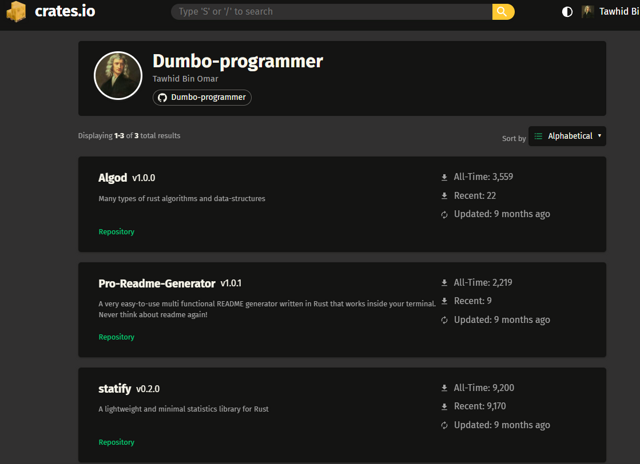Open the Pro-Readme-Generator crate page
Viewport: 640px width, 464px height.
[157, 284]
